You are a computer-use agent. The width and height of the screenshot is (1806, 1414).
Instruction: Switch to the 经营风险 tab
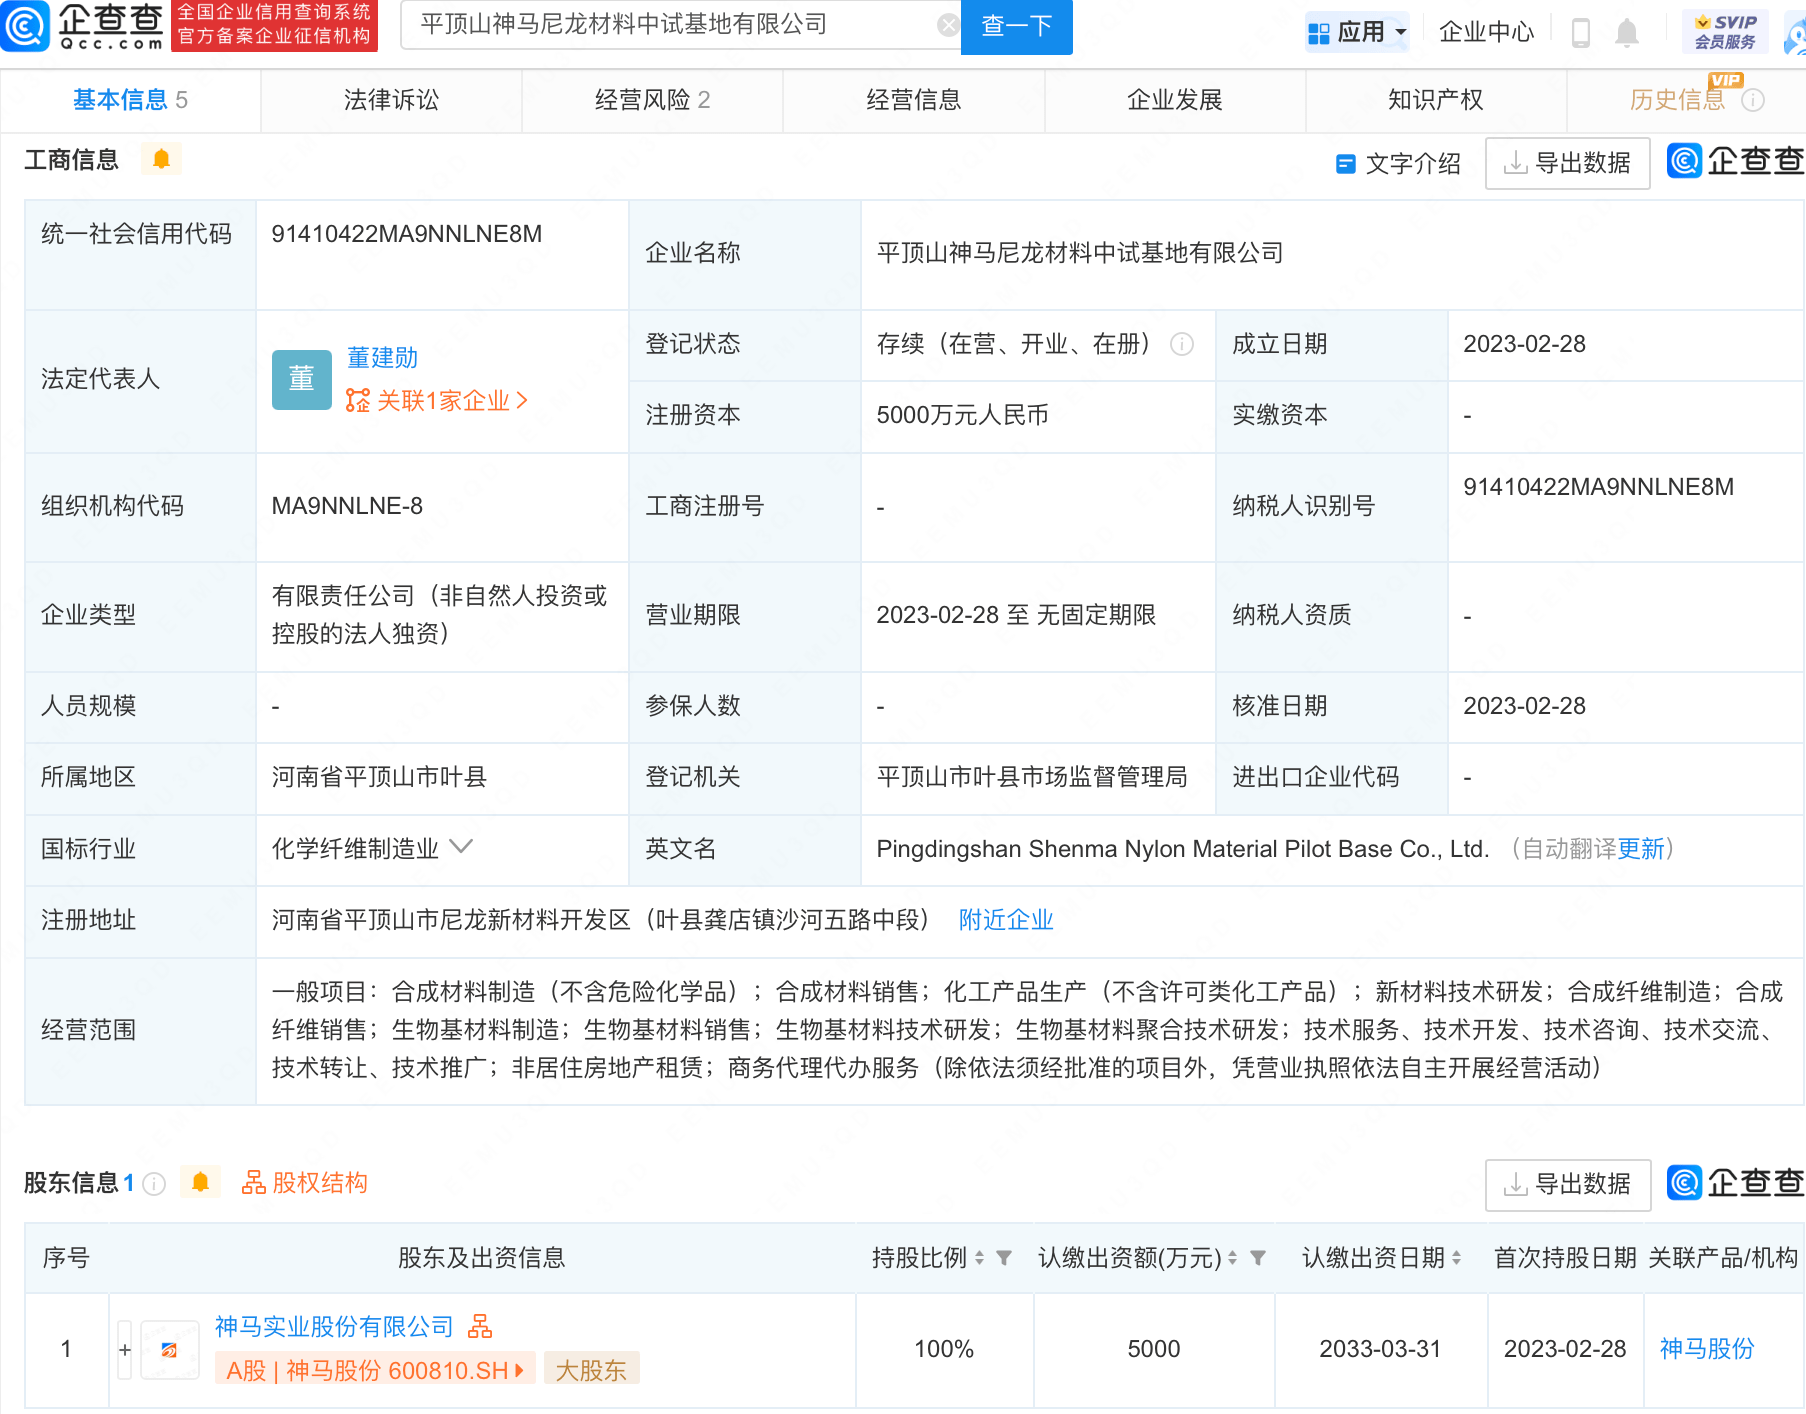coord(652,100)
